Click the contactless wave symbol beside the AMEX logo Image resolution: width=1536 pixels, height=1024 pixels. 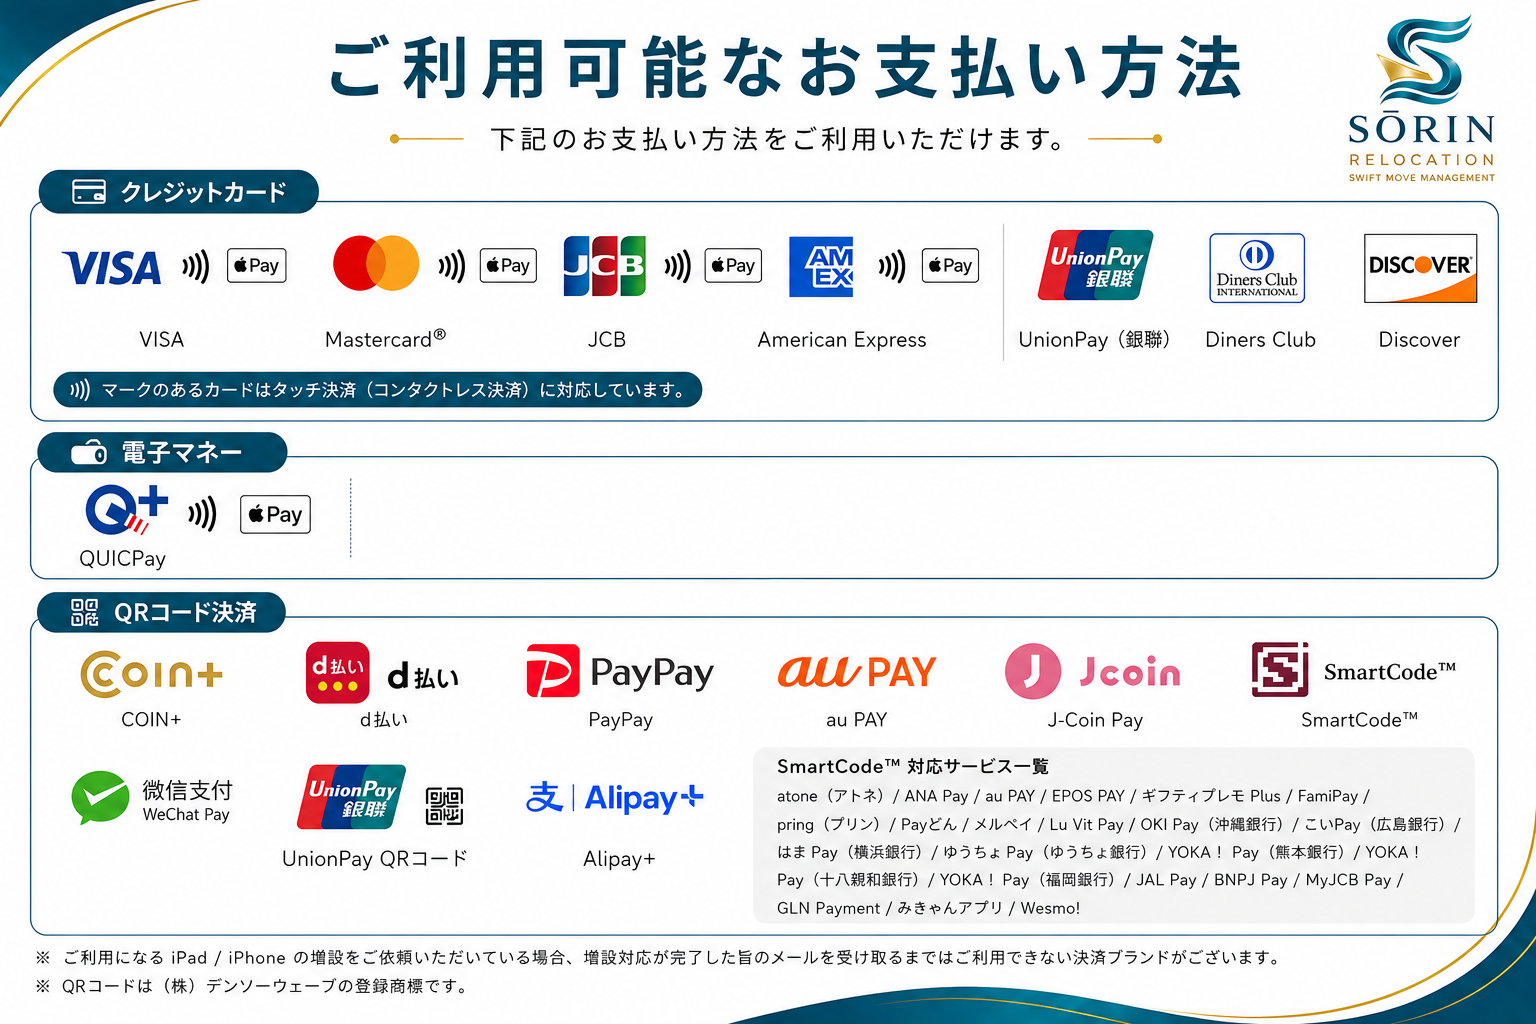892,267
